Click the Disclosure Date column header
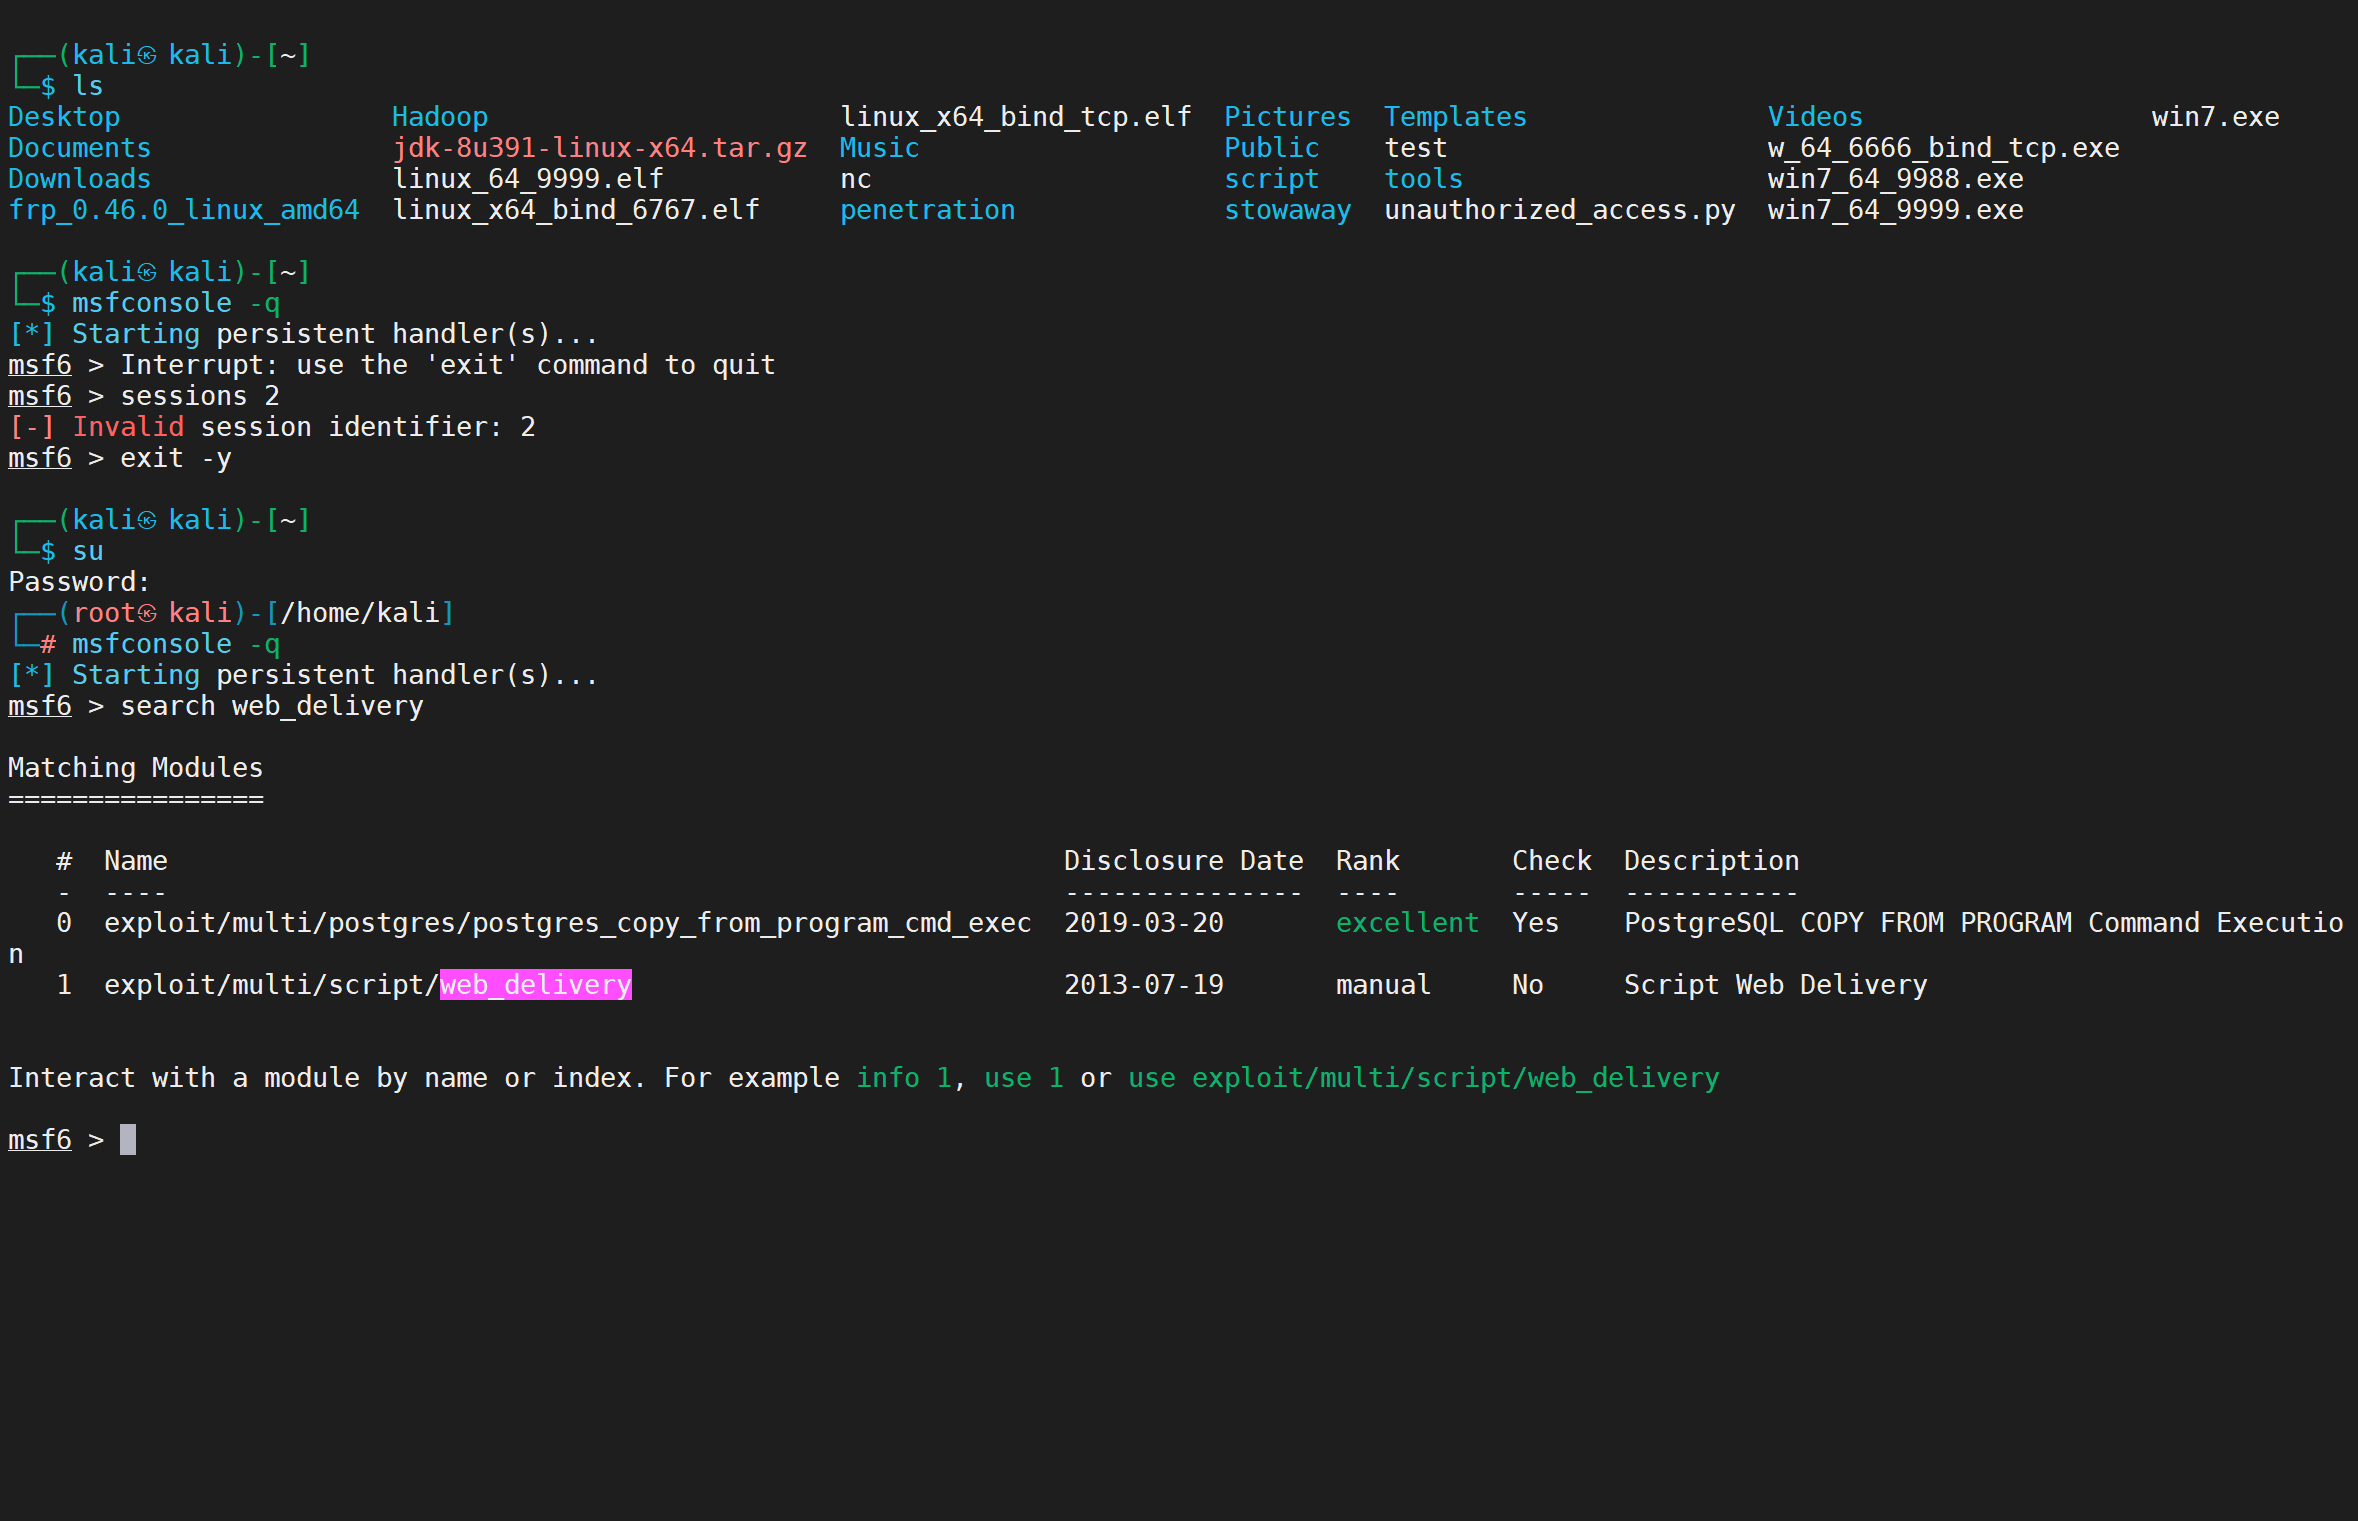 1183,861
